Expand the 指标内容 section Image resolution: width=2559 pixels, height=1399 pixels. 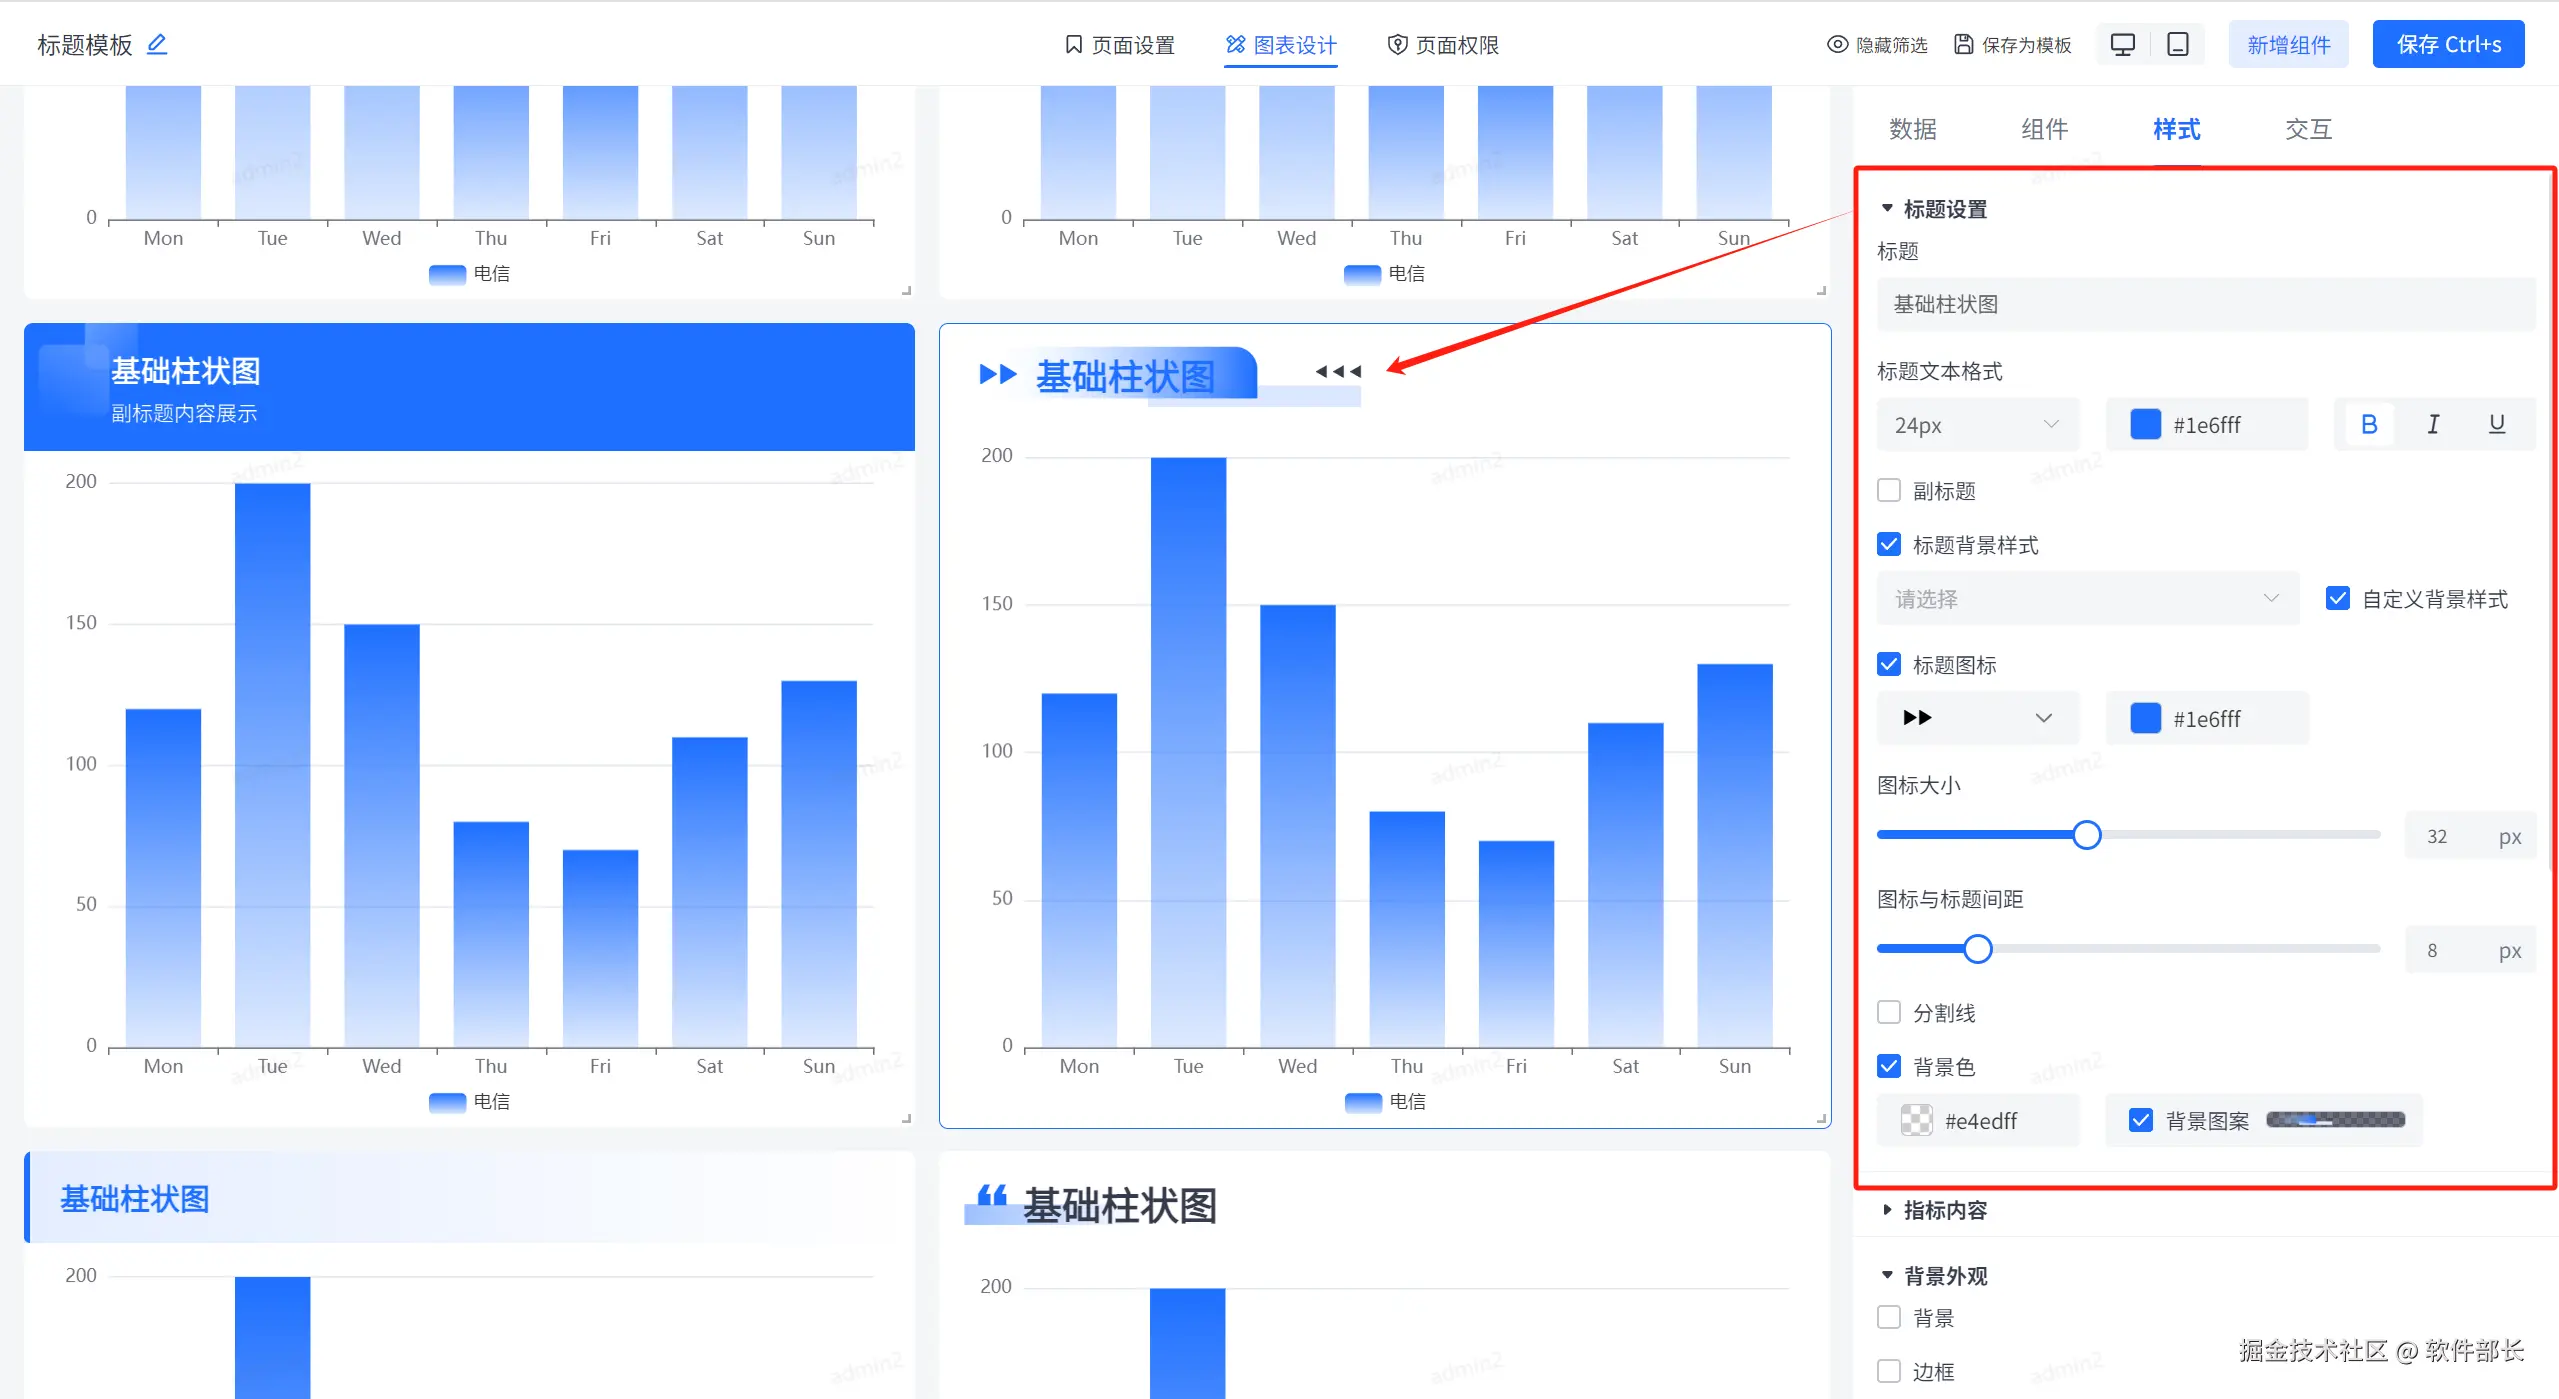point(1944,1210)
